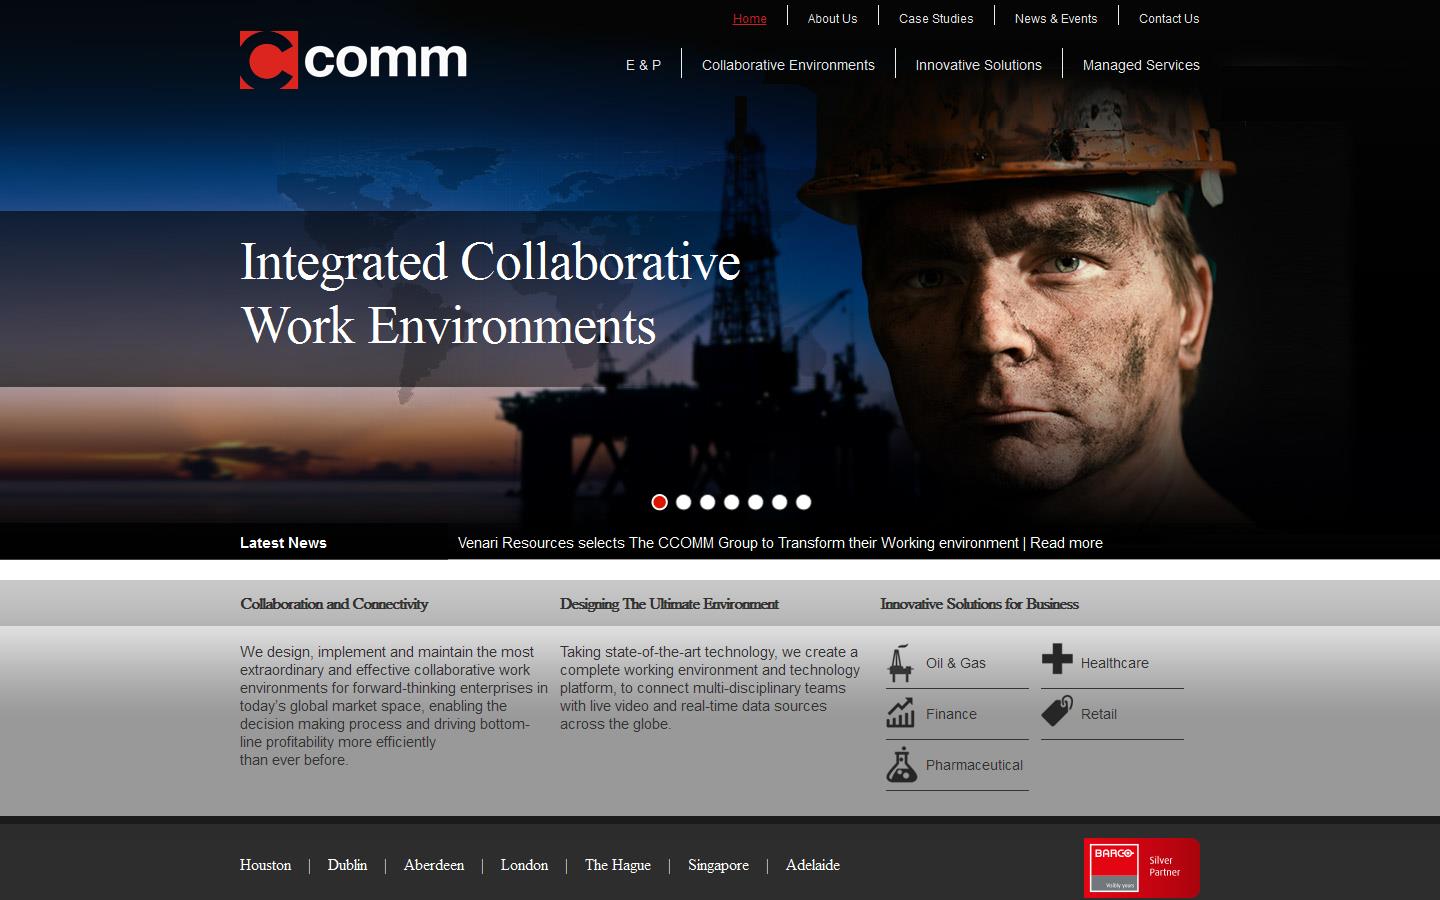Select the Innovative Solutions tab
Screen dimensions: 1440x900
(x=978, y=64)
